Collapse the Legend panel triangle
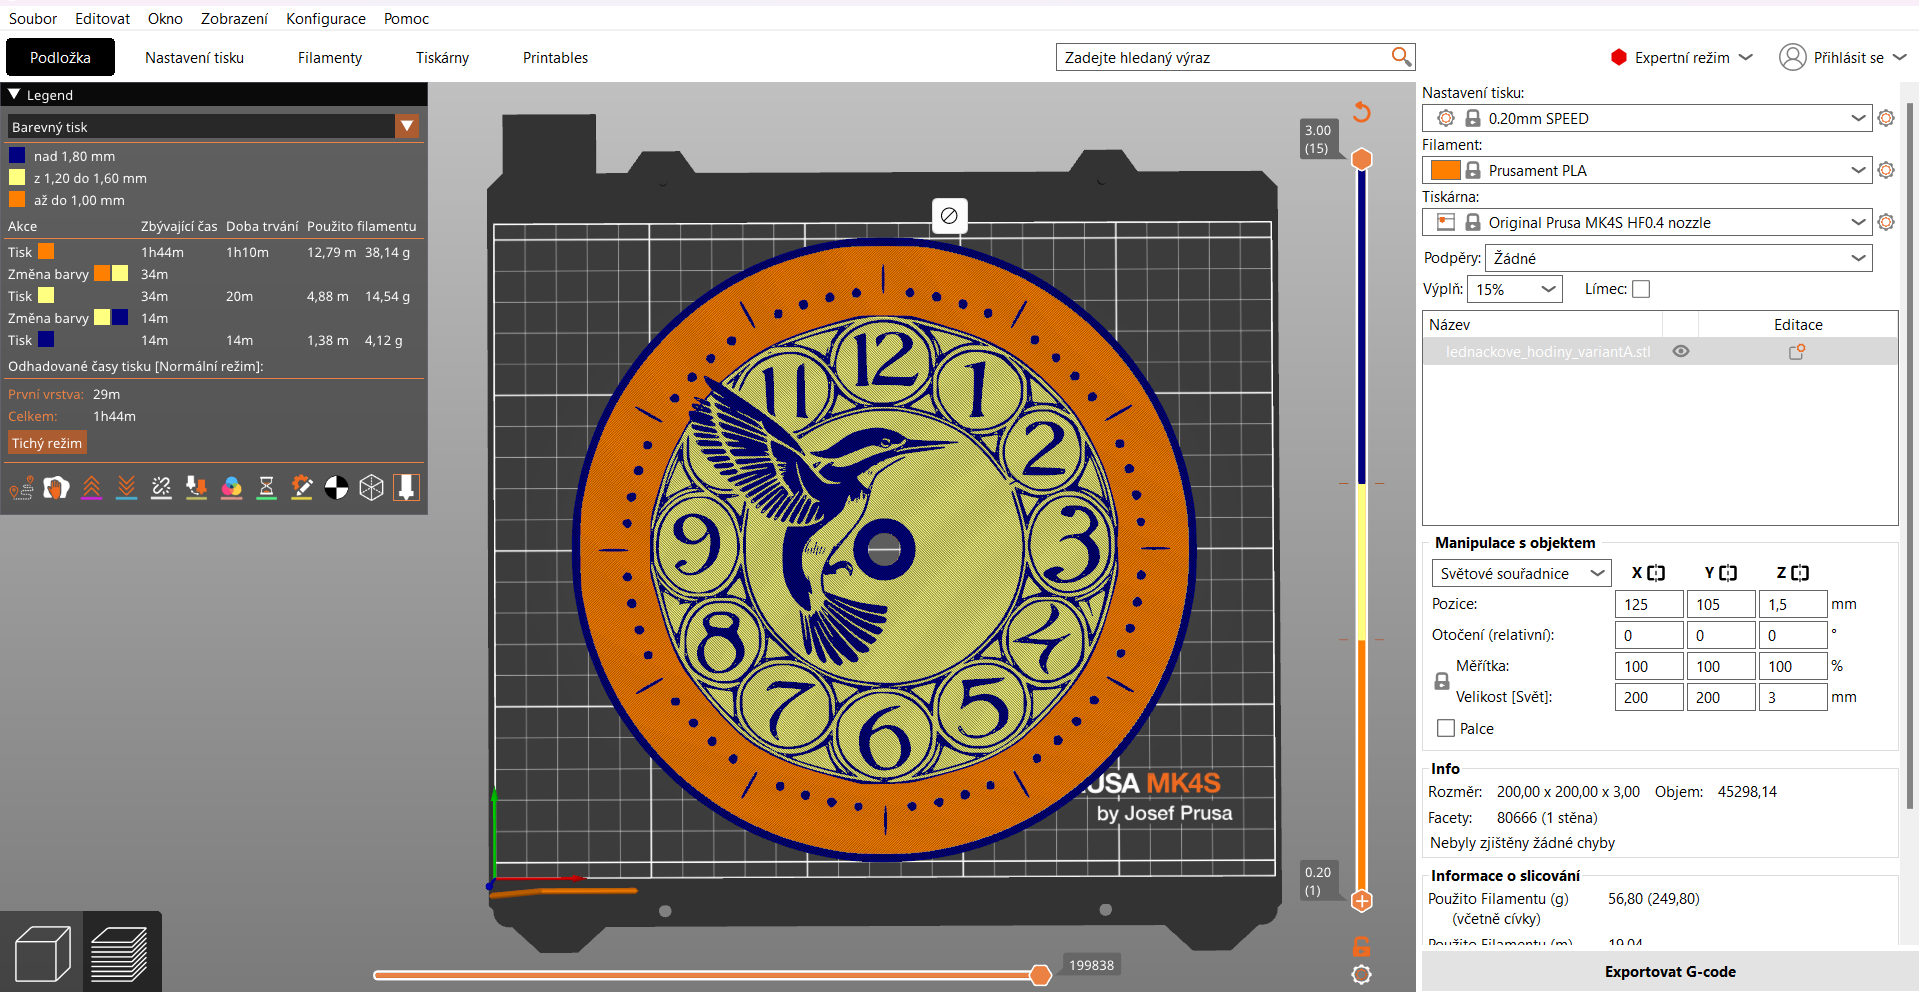1919x992 pixels. pyautogui.click(x=14, y=94)
